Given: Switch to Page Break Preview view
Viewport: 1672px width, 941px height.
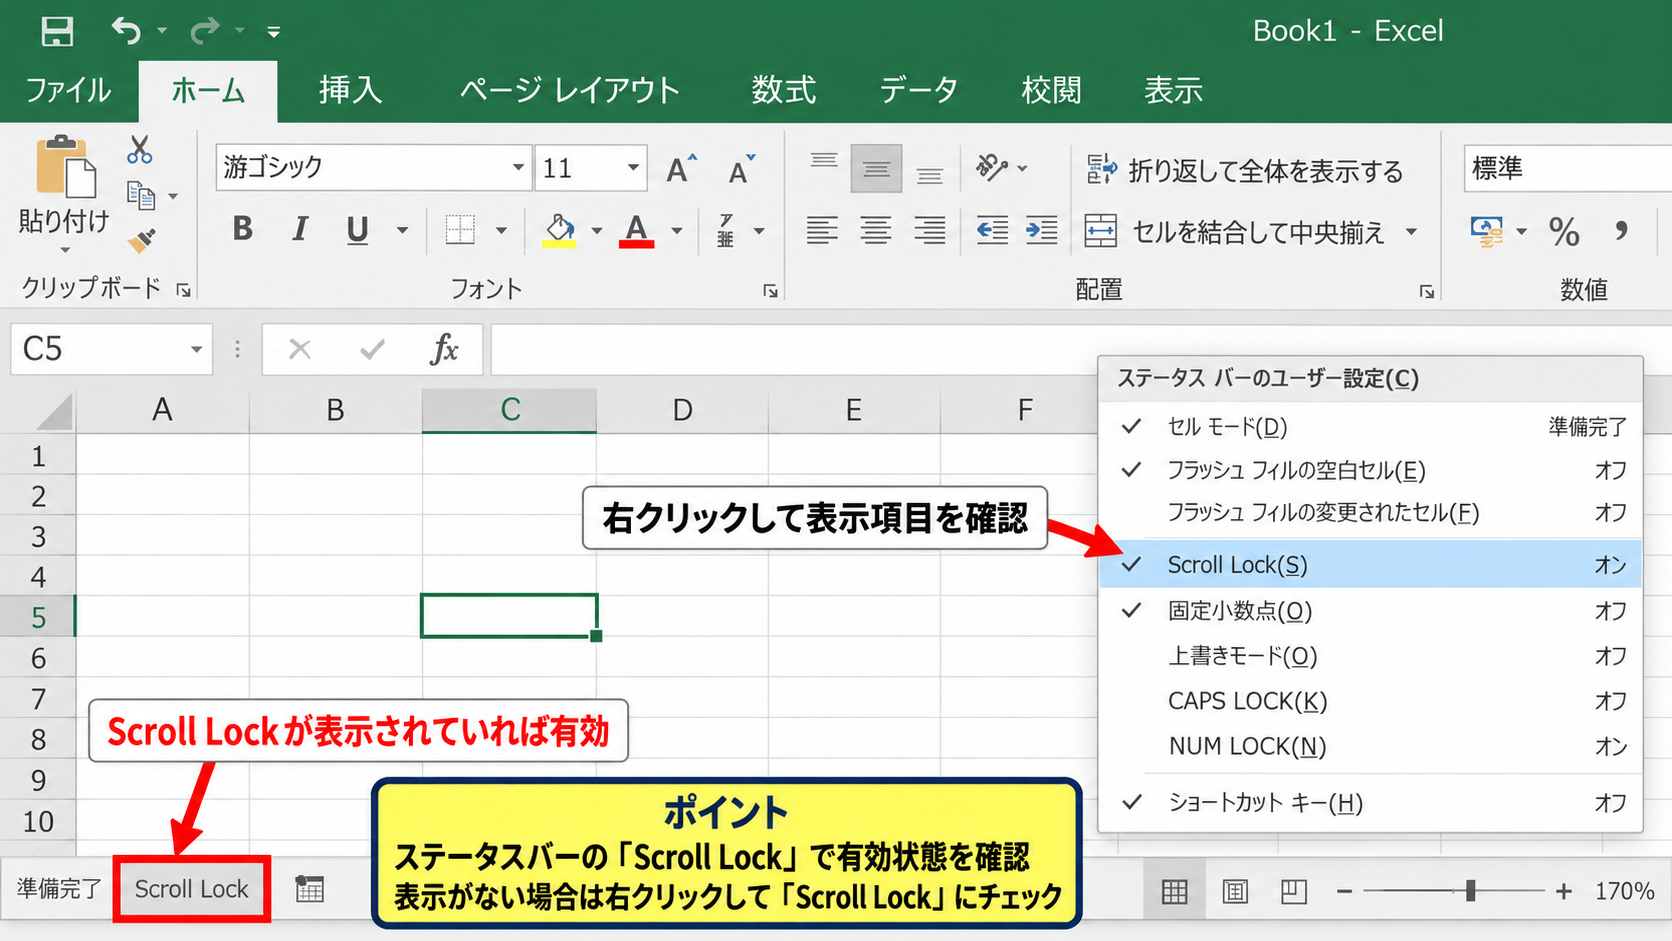Looking at the screenshot, I should [x=1294, y=891].
